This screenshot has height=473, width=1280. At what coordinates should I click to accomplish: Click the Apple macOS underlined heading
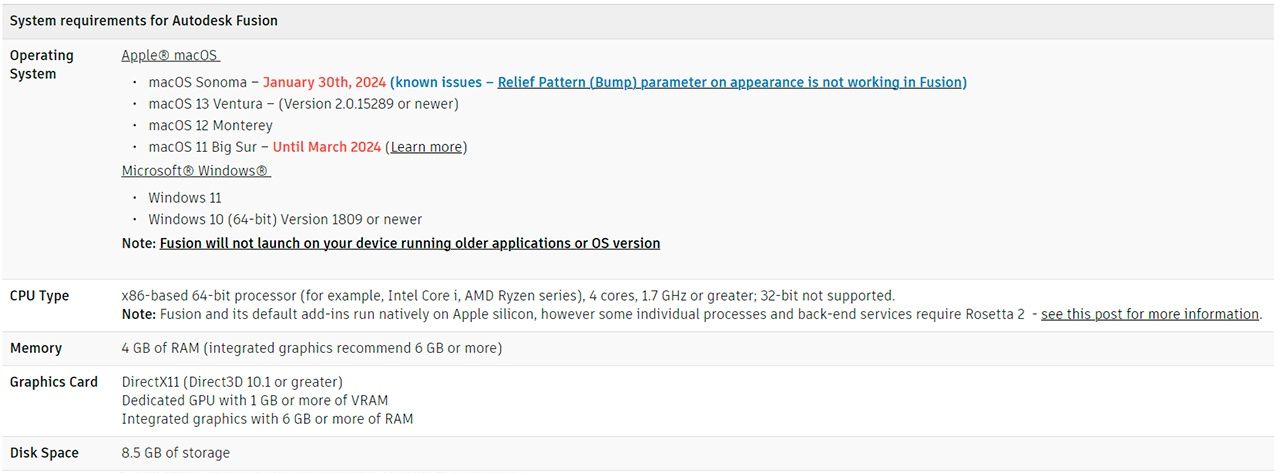point(170,56)
